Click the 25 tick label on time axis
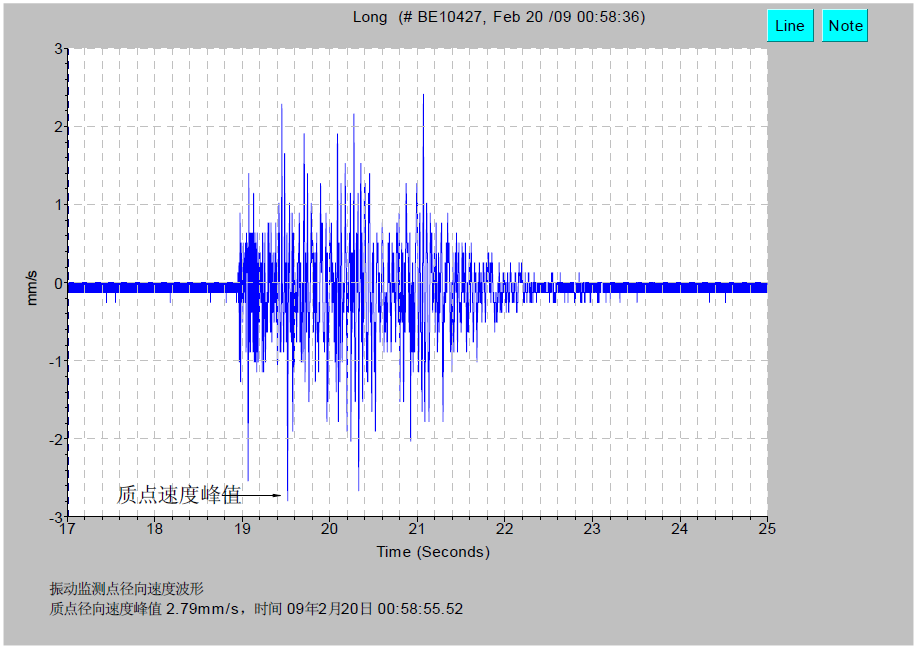The width and height of the screenshot is (918, 651). (767, 528)
